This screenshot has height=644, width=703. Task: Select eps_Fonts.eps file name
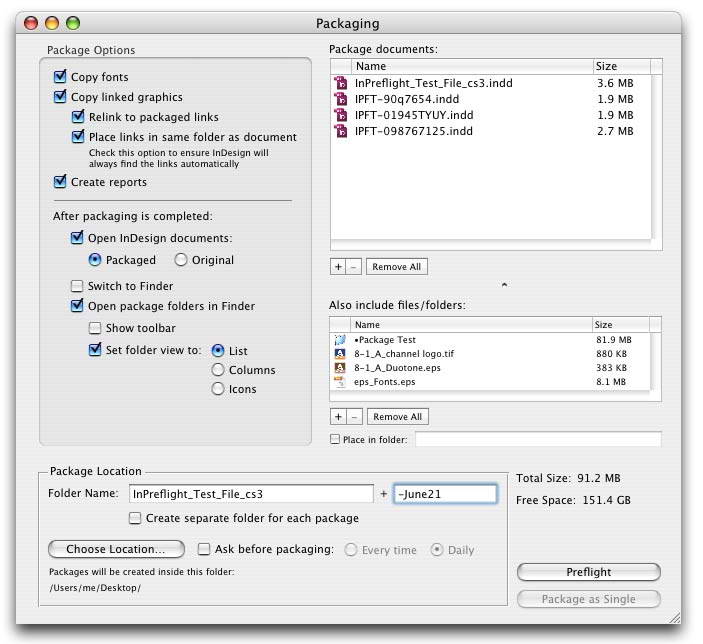point(385,382)
